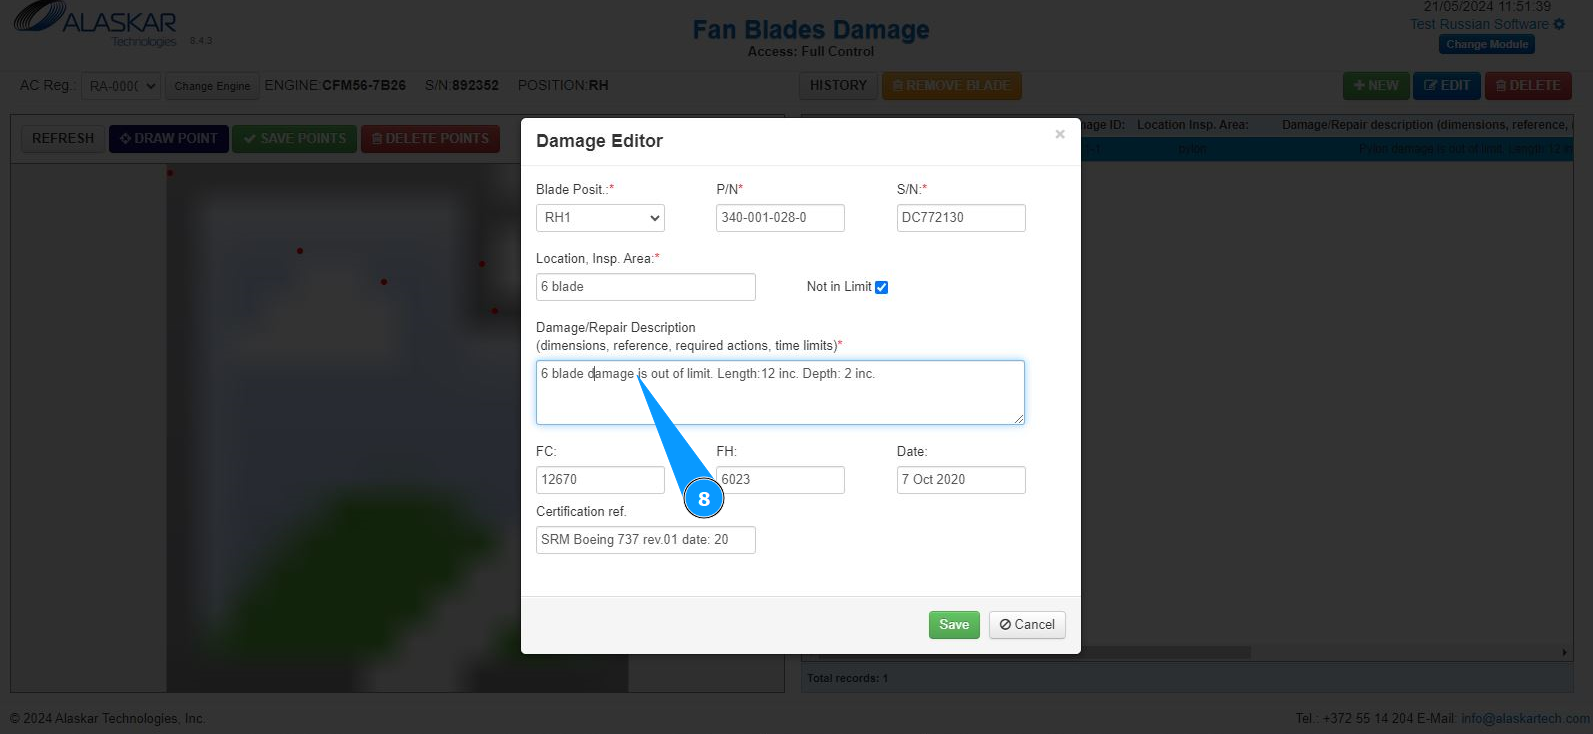Screen dimensions: 1593x734
Task: Open the Date field picker
Action: (960, 480)
